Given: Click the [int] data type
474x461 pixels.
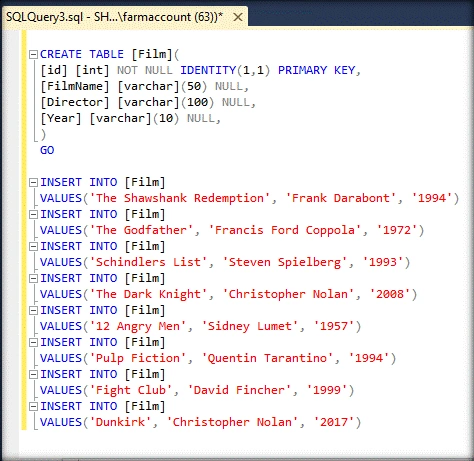Looking at the screenshot, I should click(92, 70).
